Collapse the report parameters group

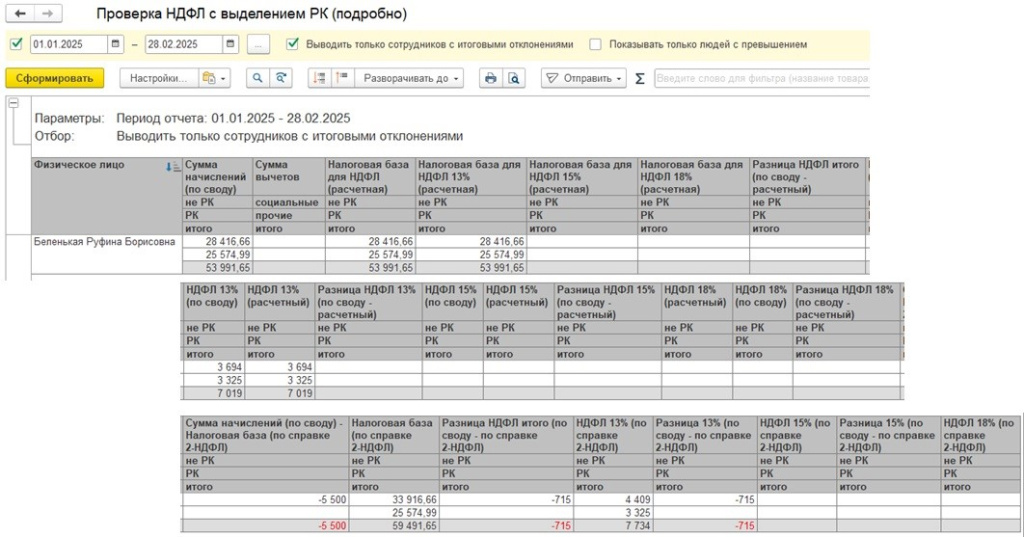(x=13, y=102)
